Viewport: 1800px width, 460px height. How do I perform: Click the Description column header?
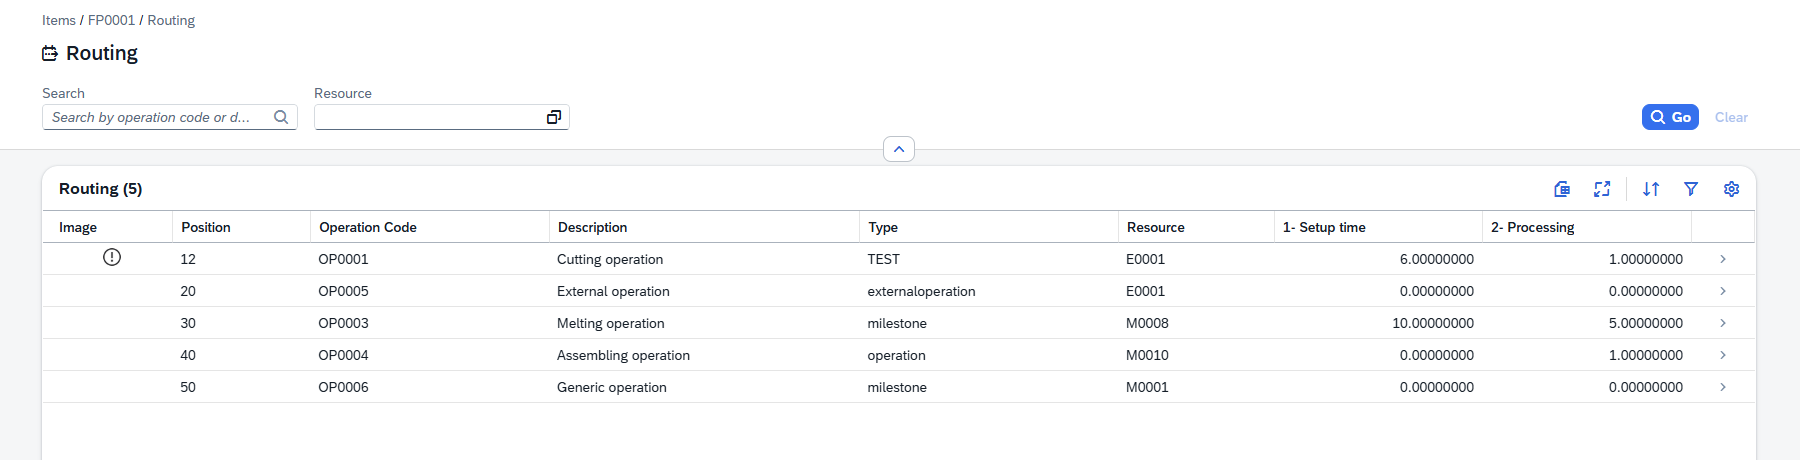(705, 227)
